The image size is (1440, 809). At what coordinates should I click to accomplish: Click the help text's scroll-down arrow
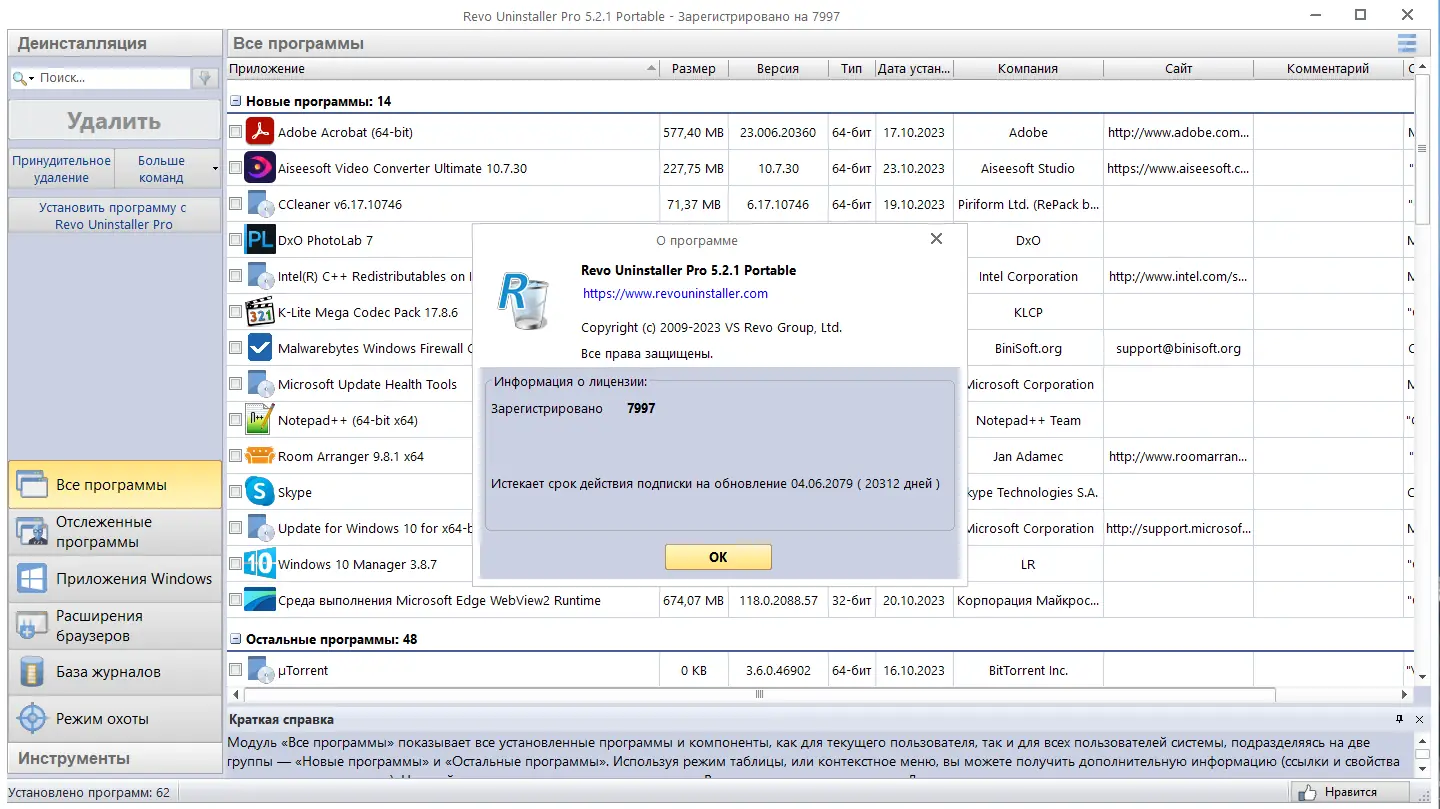coord(1424,770)
